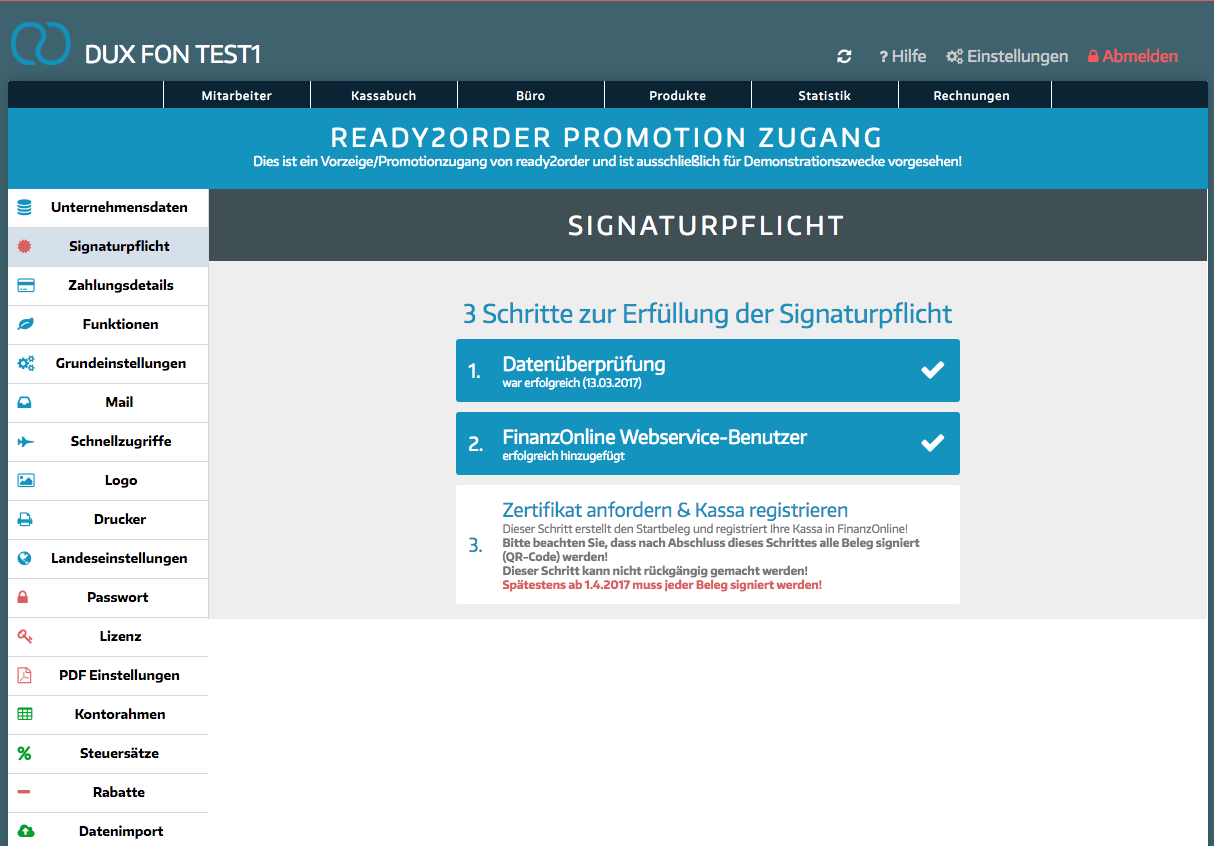
Task: Open Datenimport in the sidebar
Action: [x=108, y=830]
